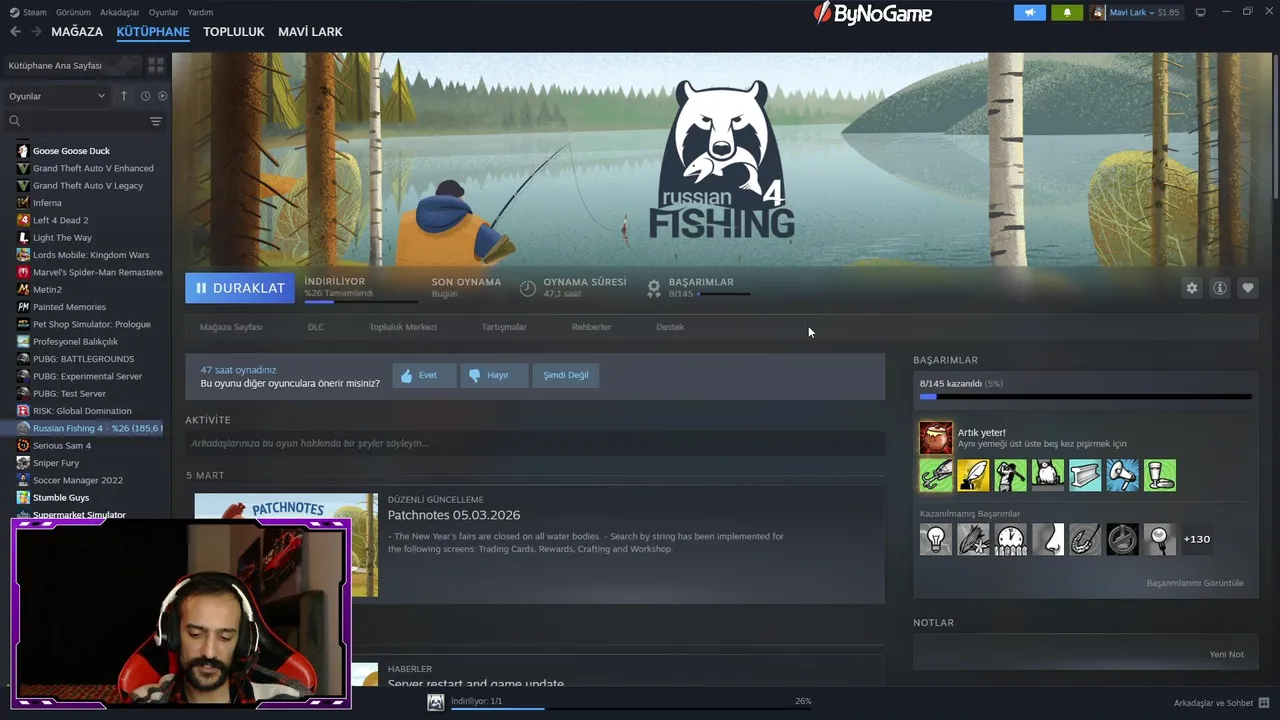Open the Rehberler tab

(591, 327)
